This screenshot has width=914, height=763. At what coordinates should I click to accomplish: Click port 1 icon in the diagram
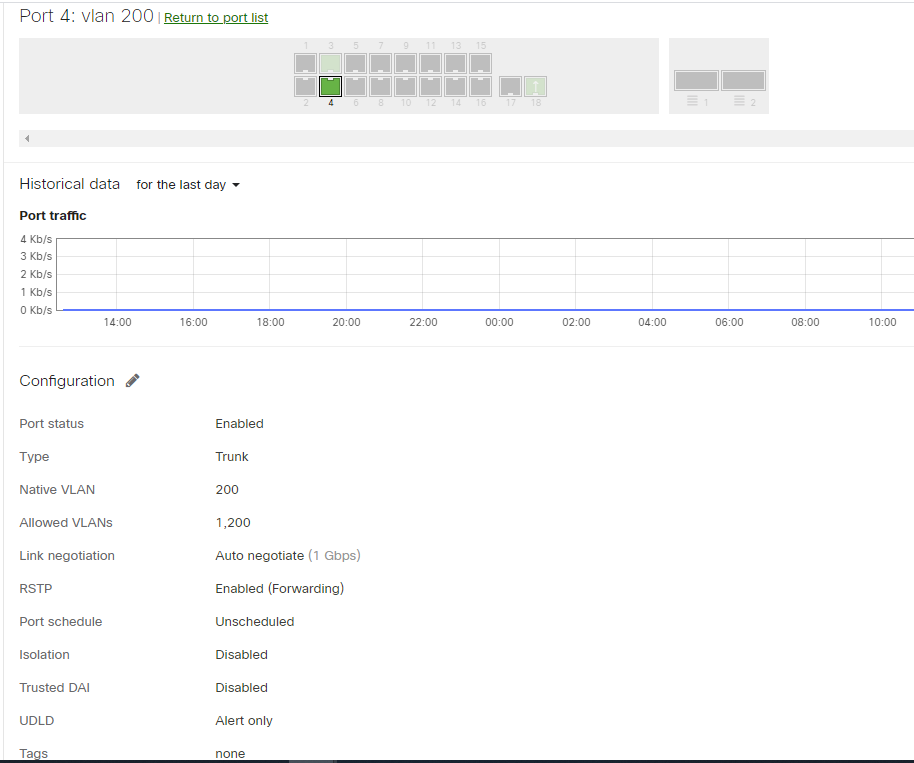click(x=305, y=62)
